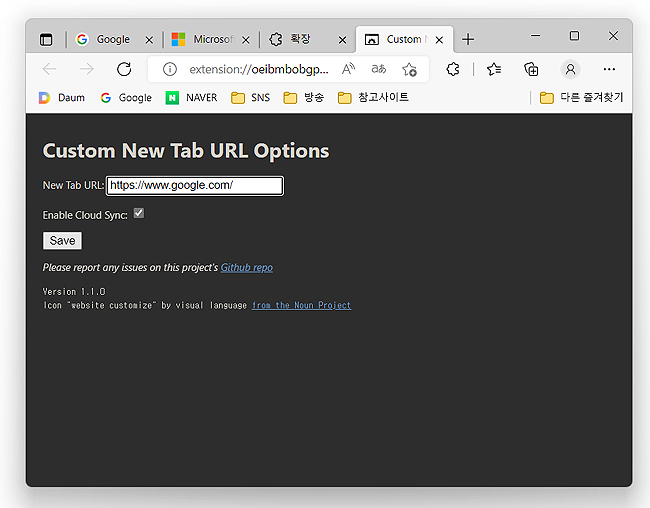
Task: Click the Save button
Action: tap(62, 241)
